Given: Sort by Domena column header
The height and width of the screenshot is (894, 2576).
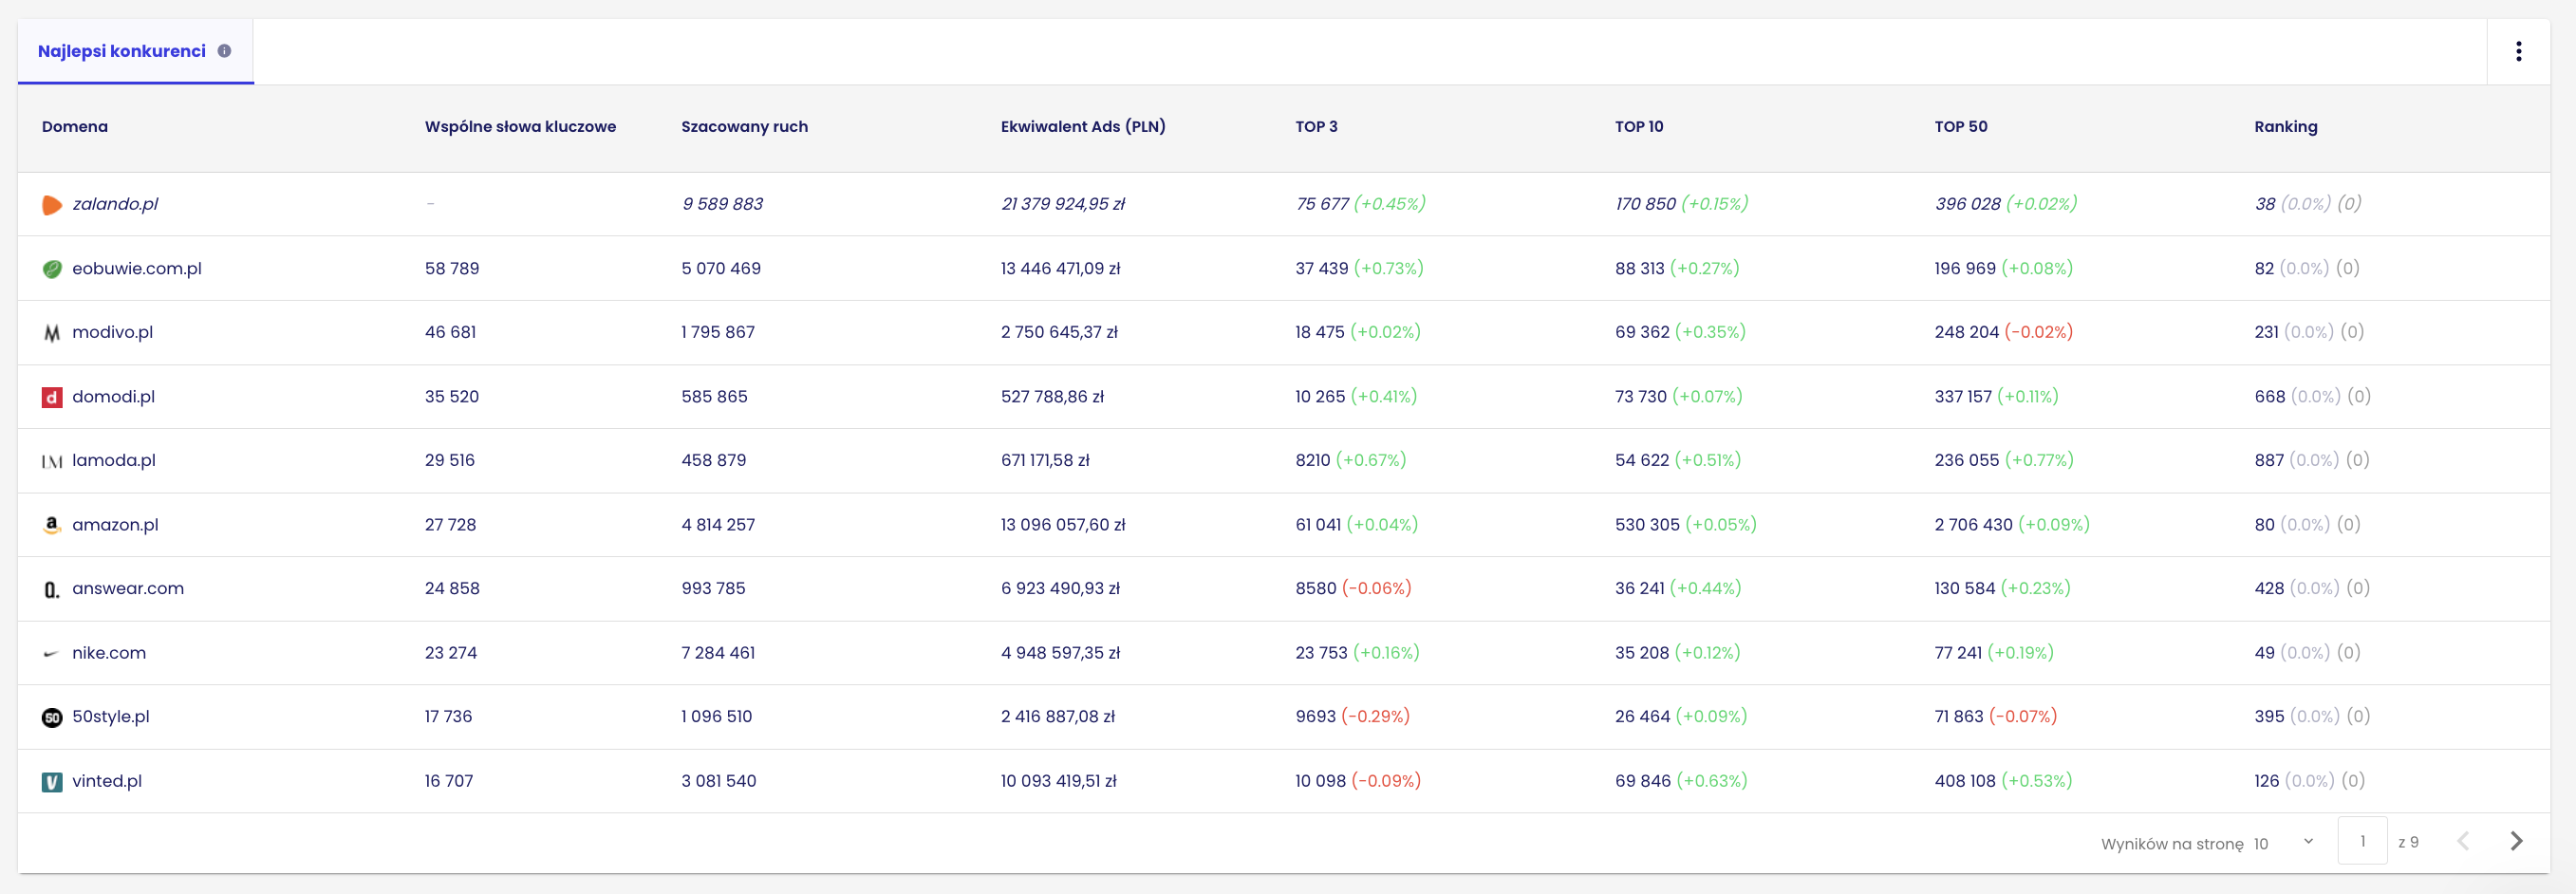Looking at the screenshot, I should click(x=75, y=126).
